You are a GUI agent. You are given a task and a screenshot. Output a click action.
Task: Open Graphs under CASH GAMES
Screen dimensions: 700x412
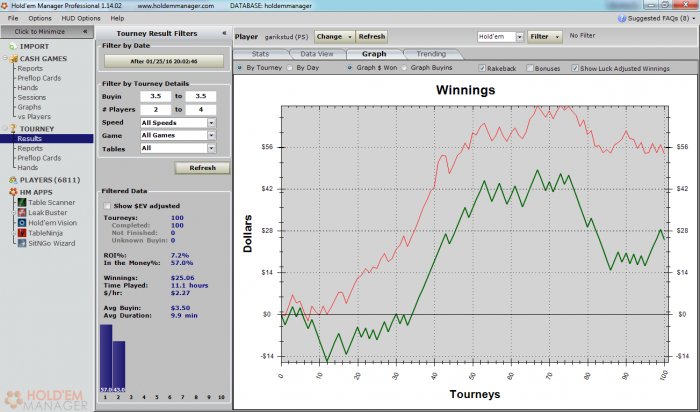29,107
